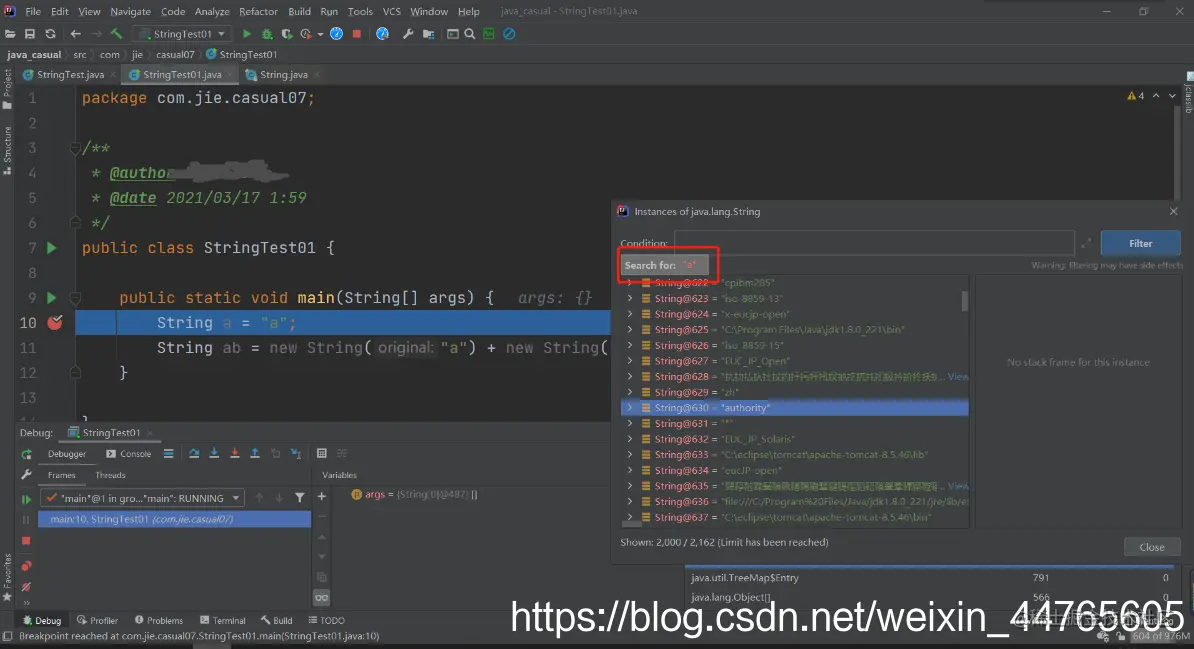Viewport: 1194px width, 649px height.
Task: Switch to the String.java editor tab
Action: click(283, 75)
